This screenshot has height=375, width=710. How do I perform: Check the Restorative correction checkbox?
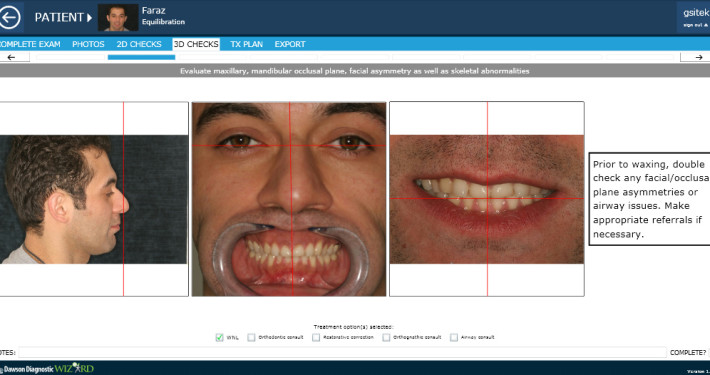click(x=316, y=337)
